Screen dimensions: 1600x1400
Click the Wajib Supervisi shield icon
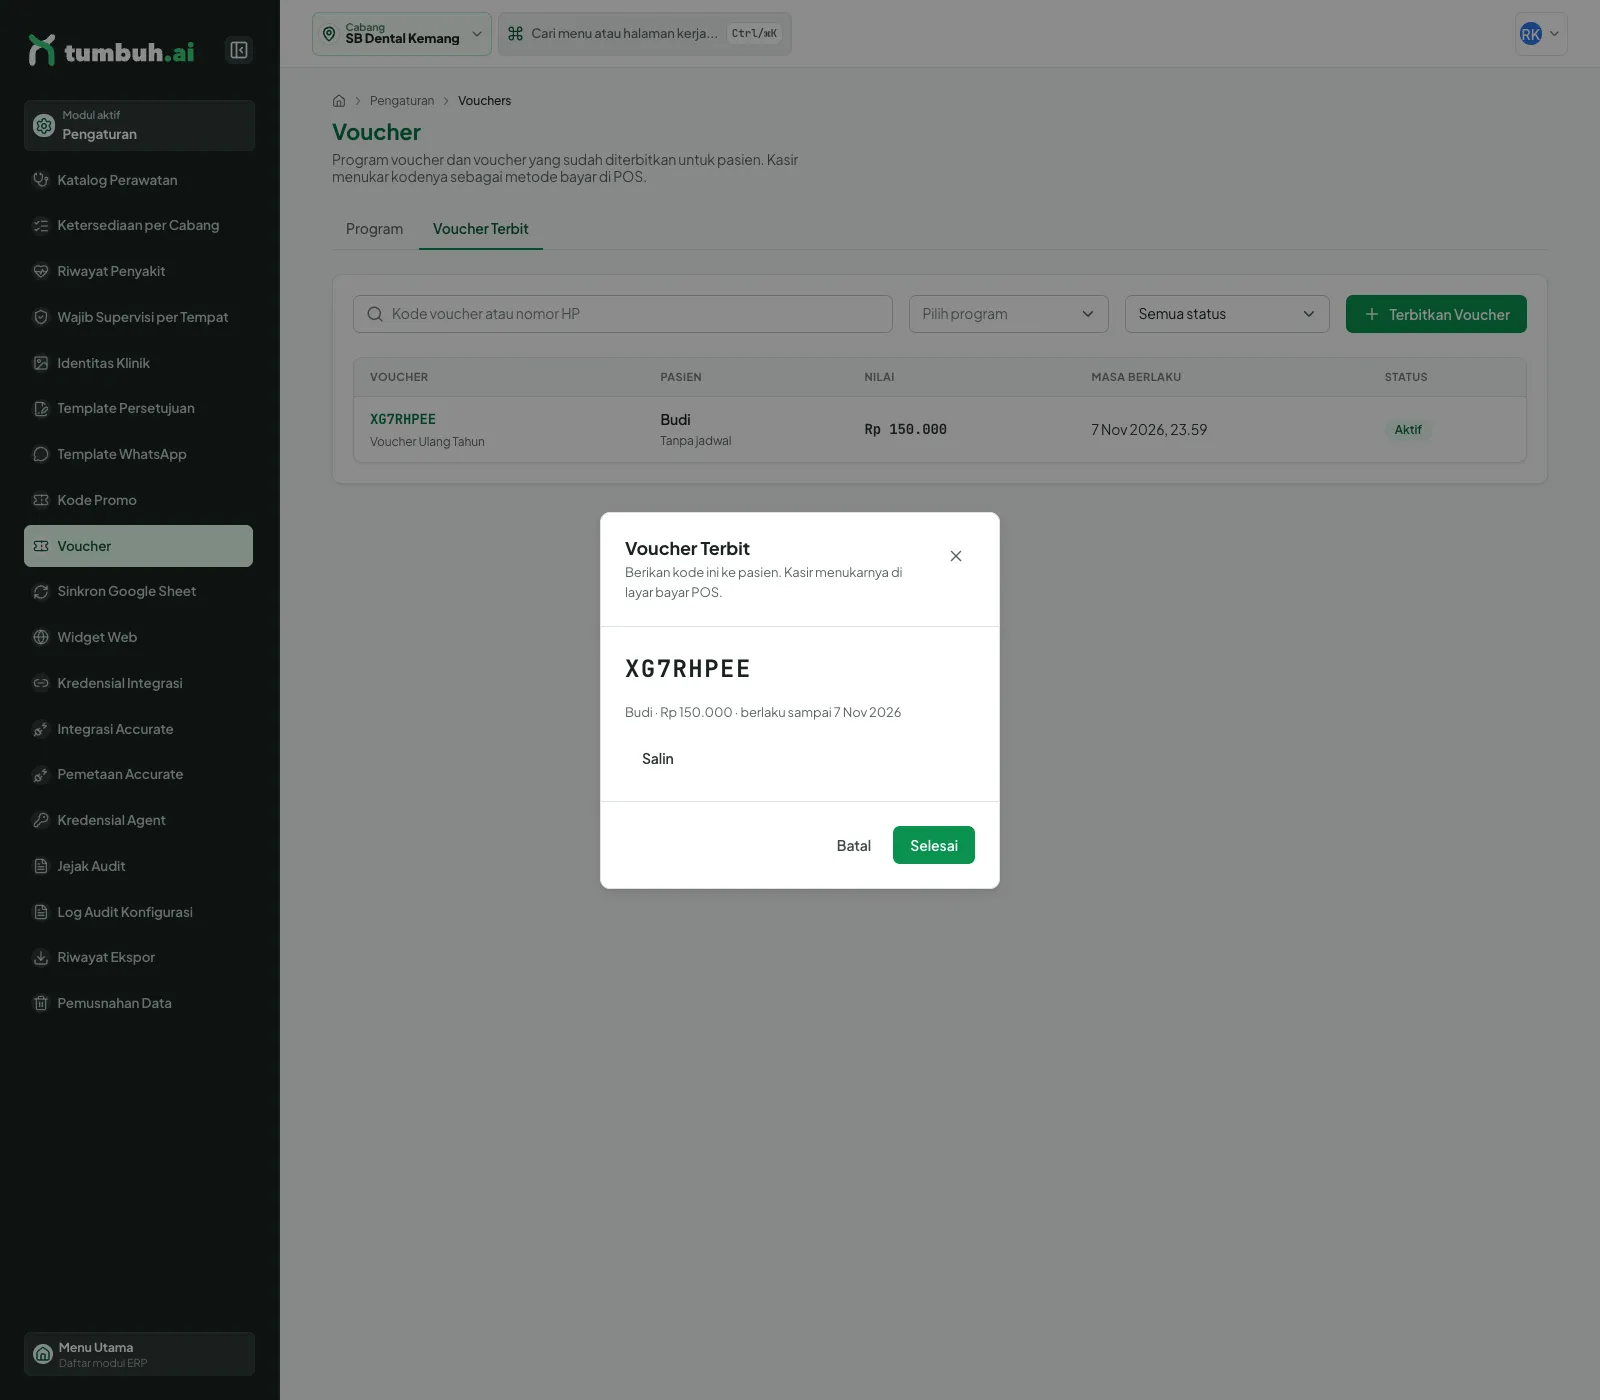[x=41, y=317]
